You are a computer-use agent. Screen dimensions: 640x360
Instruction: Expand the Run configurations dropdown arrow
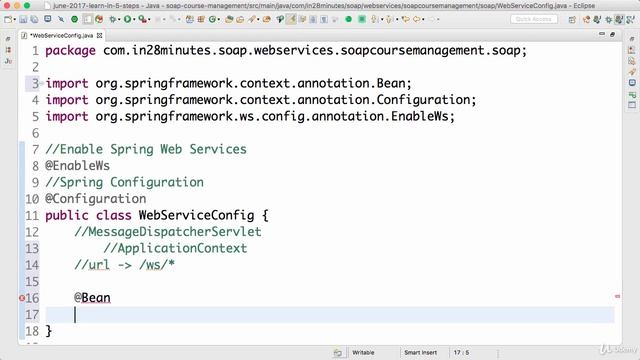click(x=134, y=20)
